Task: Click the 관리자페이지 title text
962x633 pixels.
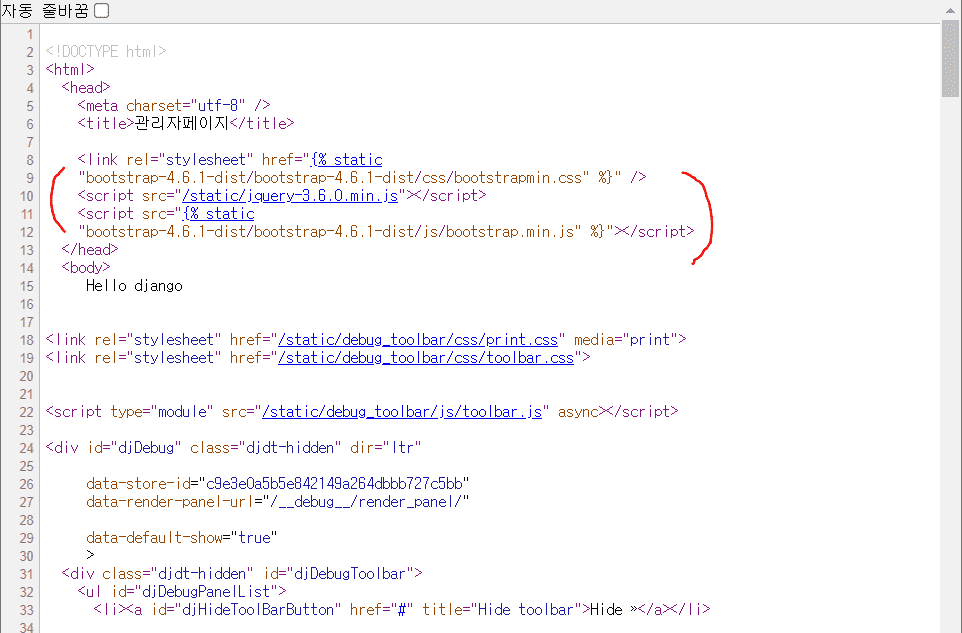Action: pos(182,123)
